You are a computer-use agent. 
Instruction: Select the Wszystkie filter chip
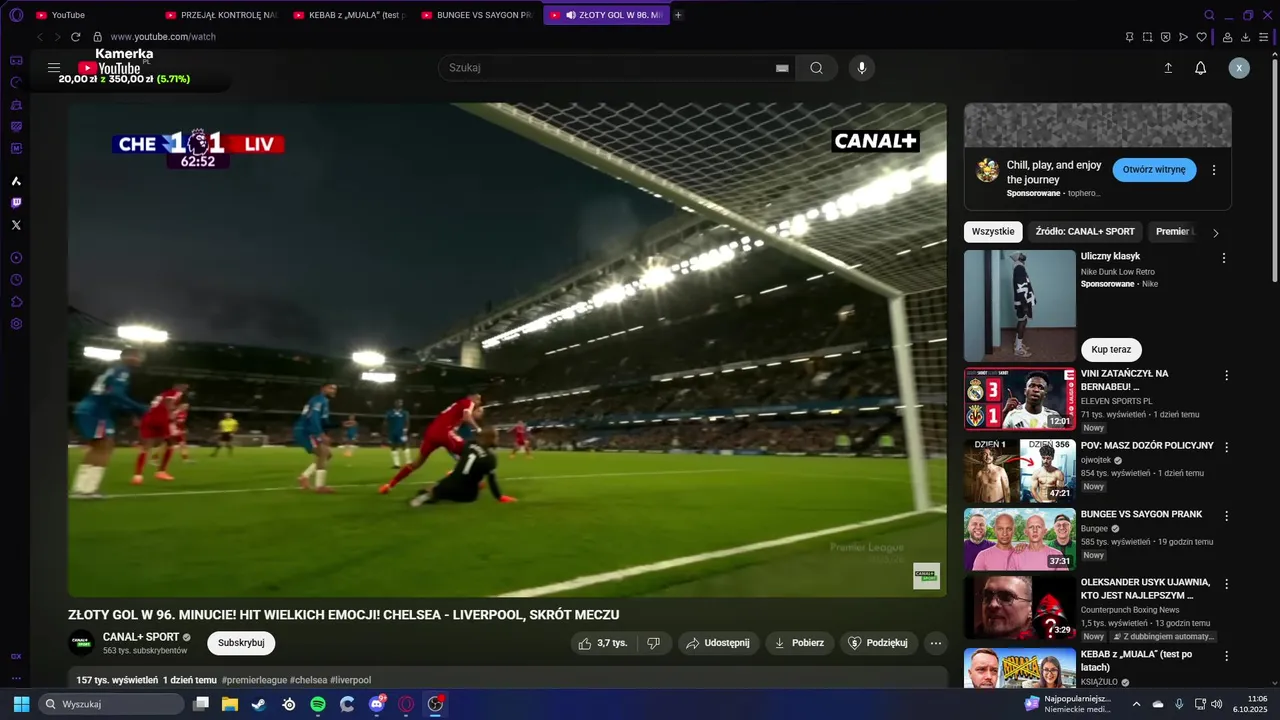coord(993,232)
